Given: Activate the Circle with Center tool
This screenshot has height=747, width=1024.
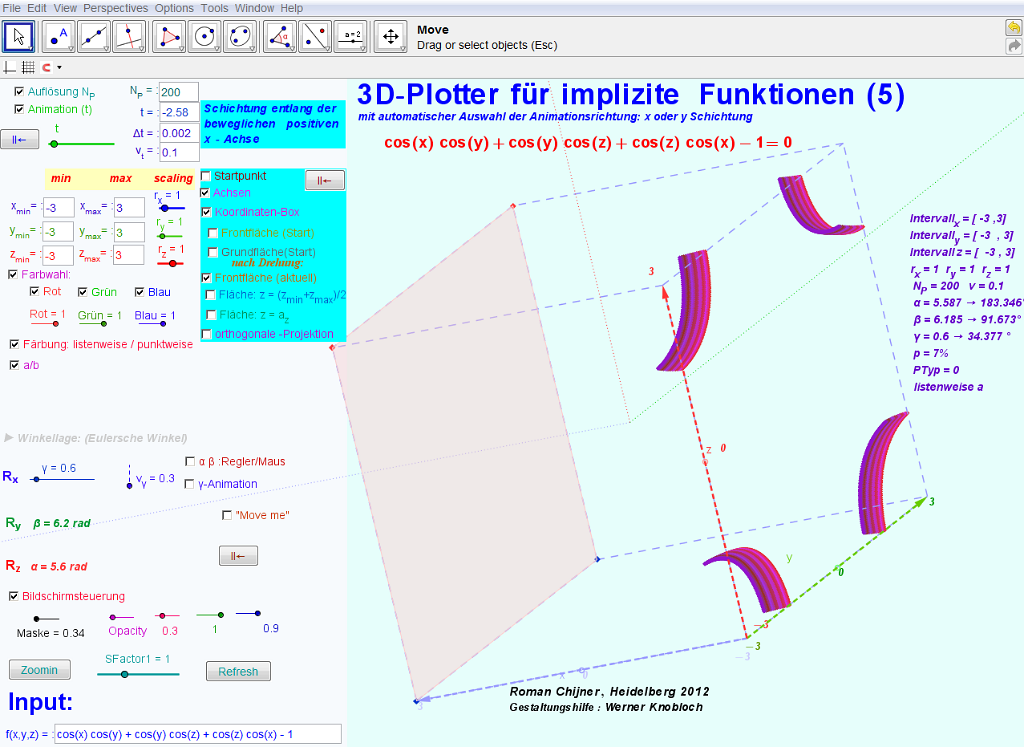Looking at the screenshot, I should tap(205, 37).
